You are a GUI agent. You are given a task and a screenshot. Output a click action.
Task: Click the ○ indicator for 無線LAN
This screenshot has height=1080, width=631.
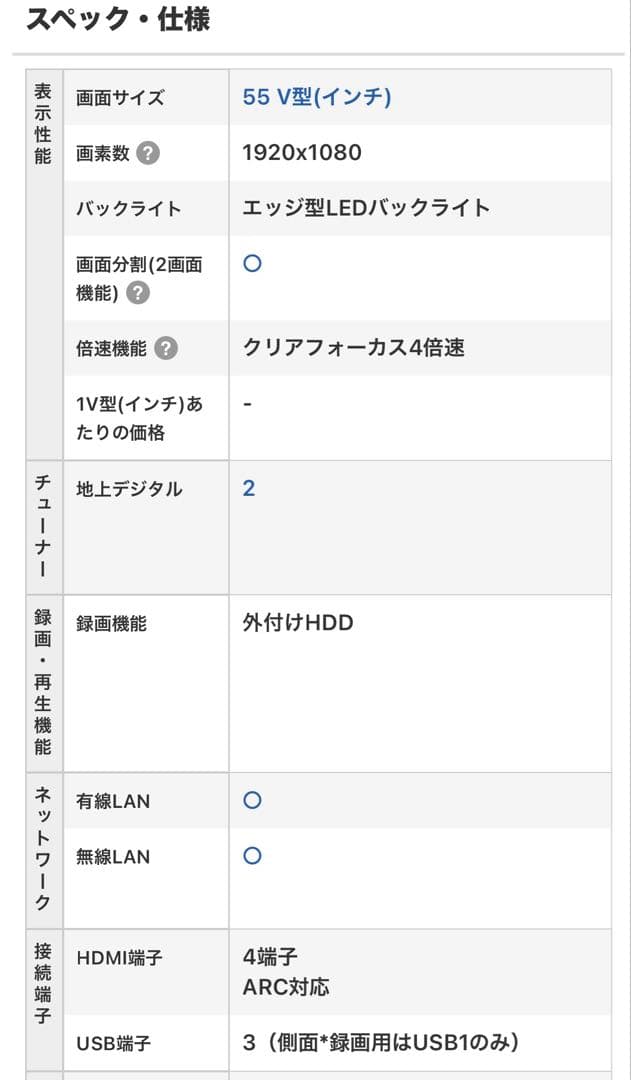tap(251, 857)
